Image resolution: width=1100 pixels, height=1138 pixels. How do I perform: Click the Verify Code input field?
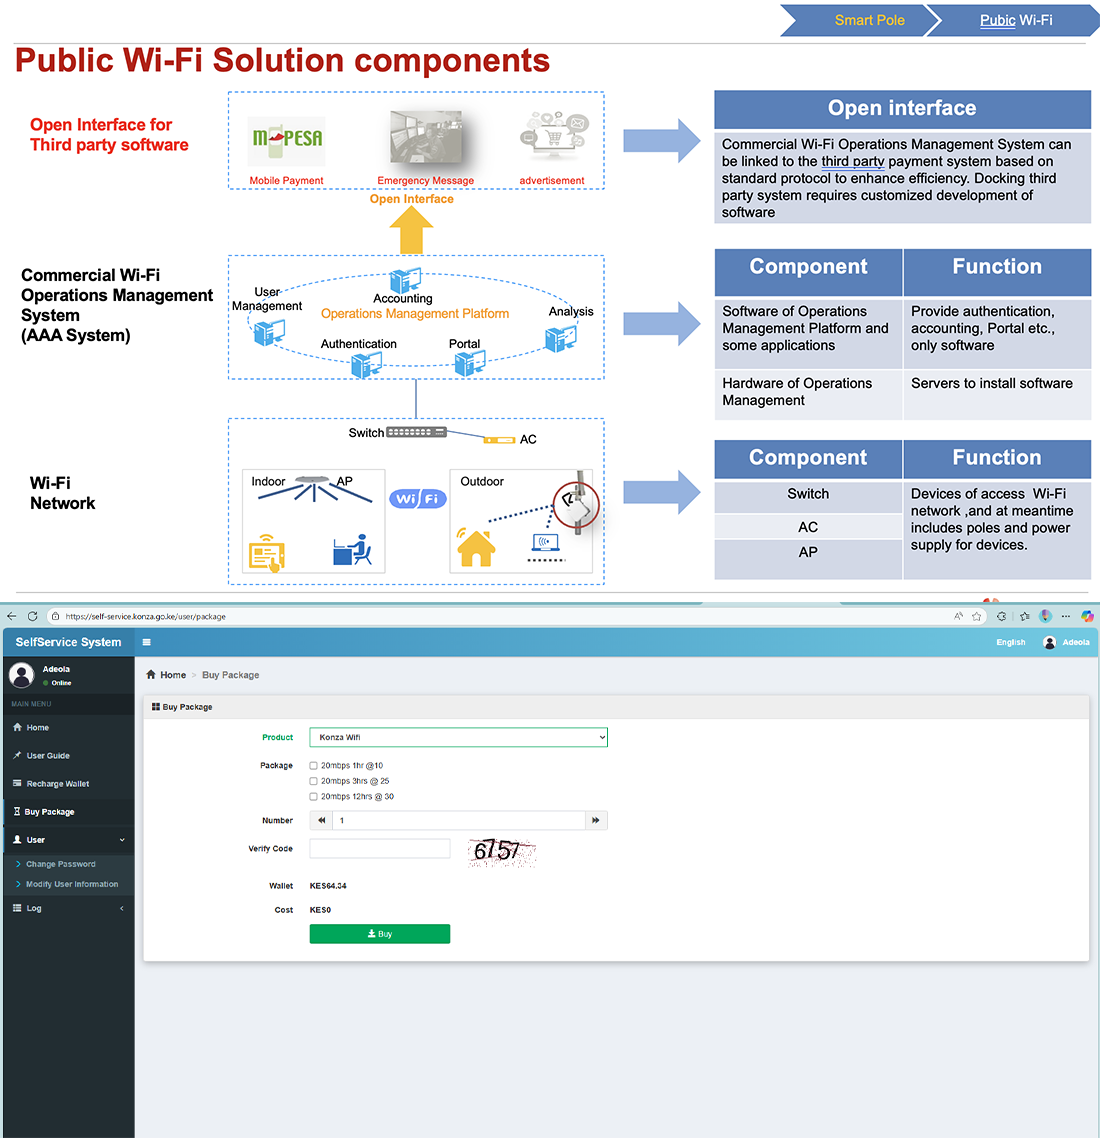tap(380, 849)
